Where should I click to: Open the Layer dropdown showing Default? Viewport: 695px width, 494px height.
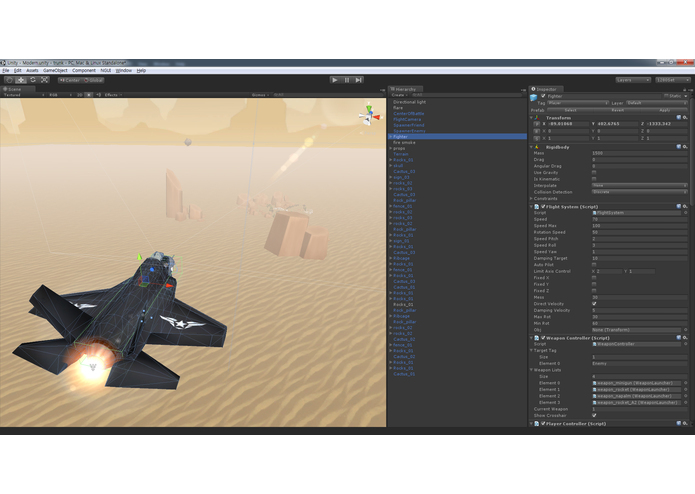656,103
